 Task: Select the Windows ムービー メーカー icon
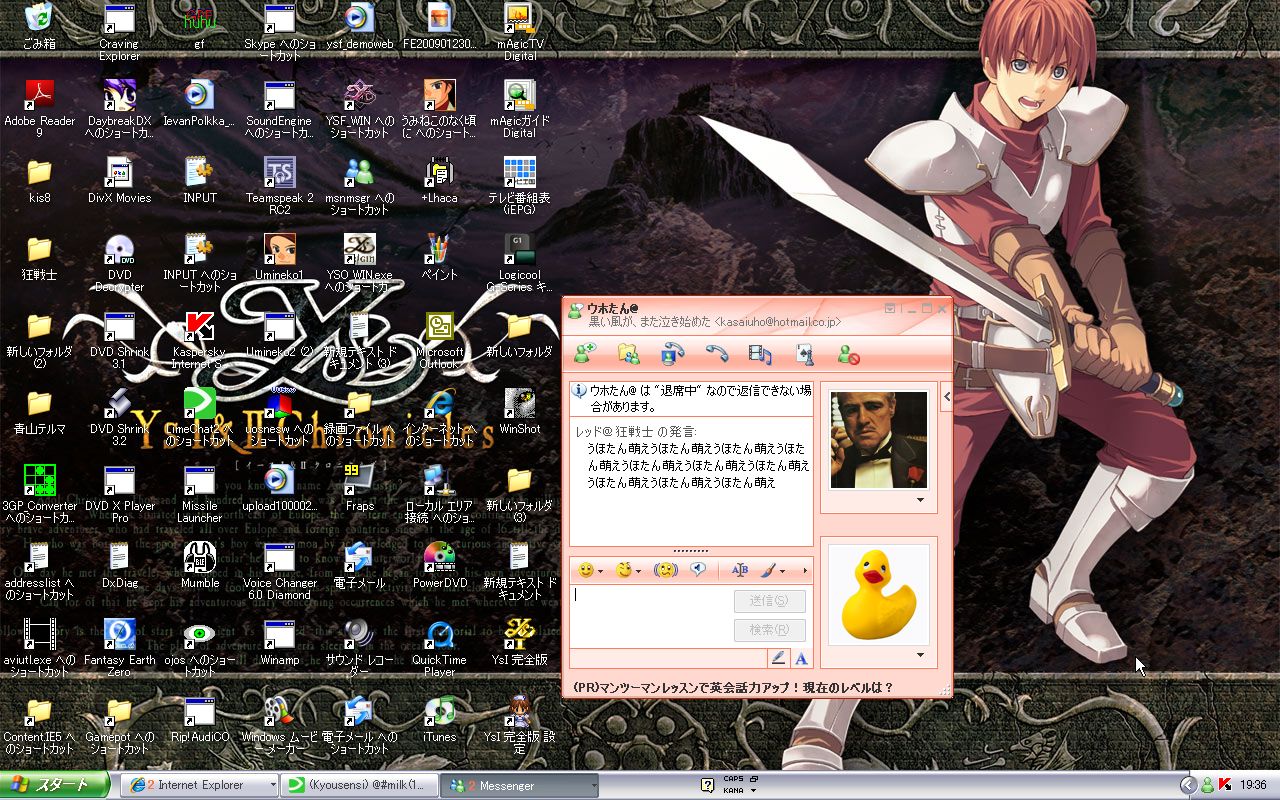point(279,725)
